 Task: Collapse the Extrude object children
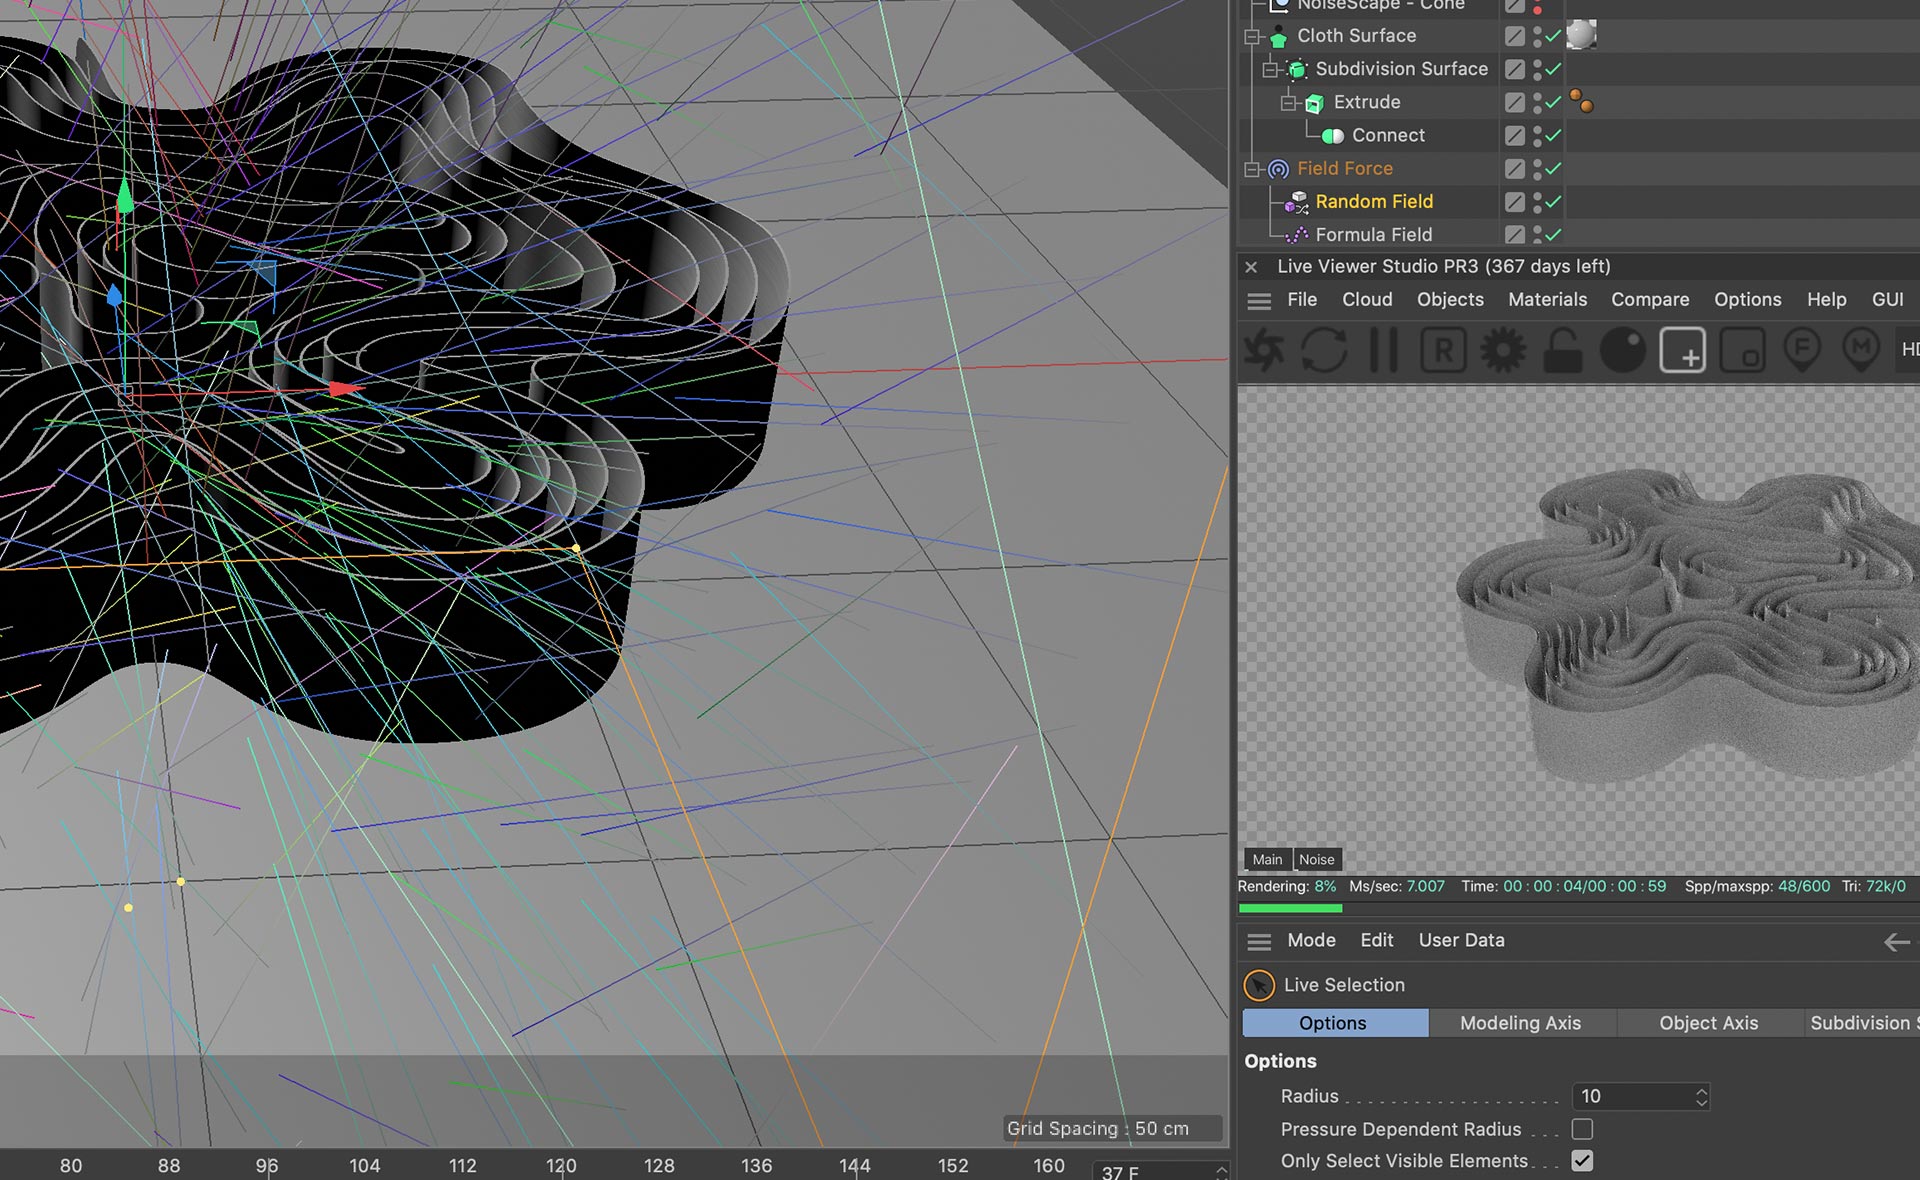coord(1289,103)
